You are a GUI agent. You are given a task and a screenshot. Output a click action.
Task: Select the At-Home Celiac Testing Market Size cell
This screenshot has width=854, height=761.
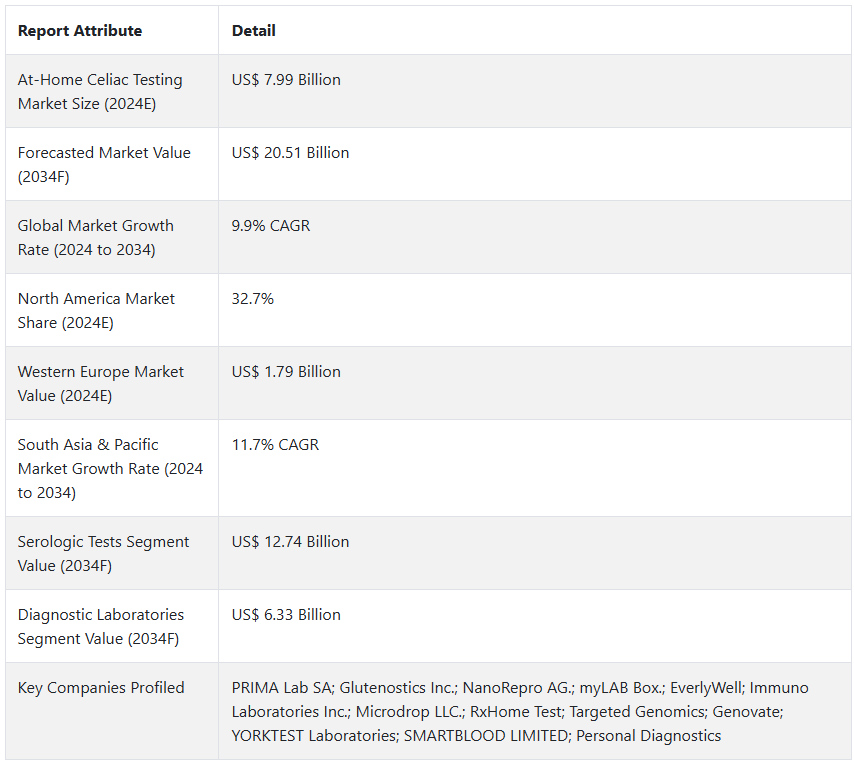[100, 92]
